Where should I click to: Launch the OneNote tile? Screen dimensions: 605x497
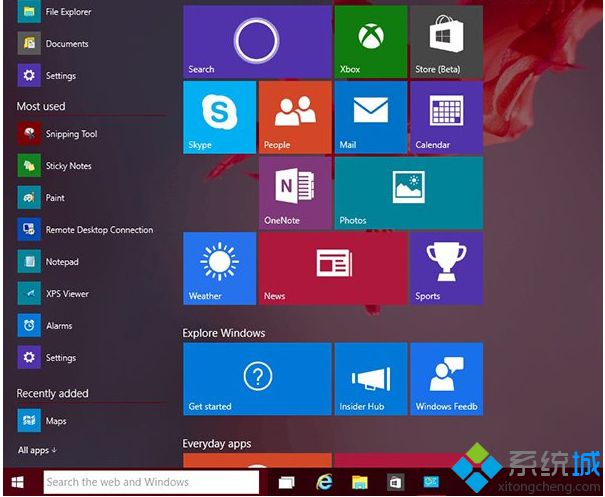click(295, 193)
